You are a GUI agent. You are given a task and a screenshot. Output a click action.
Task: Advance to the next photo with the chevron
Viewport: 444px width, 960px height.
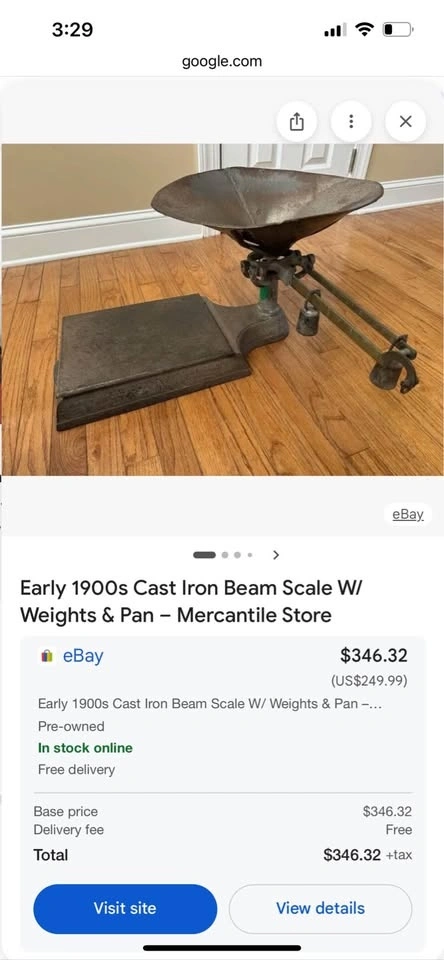pos(276,555)
